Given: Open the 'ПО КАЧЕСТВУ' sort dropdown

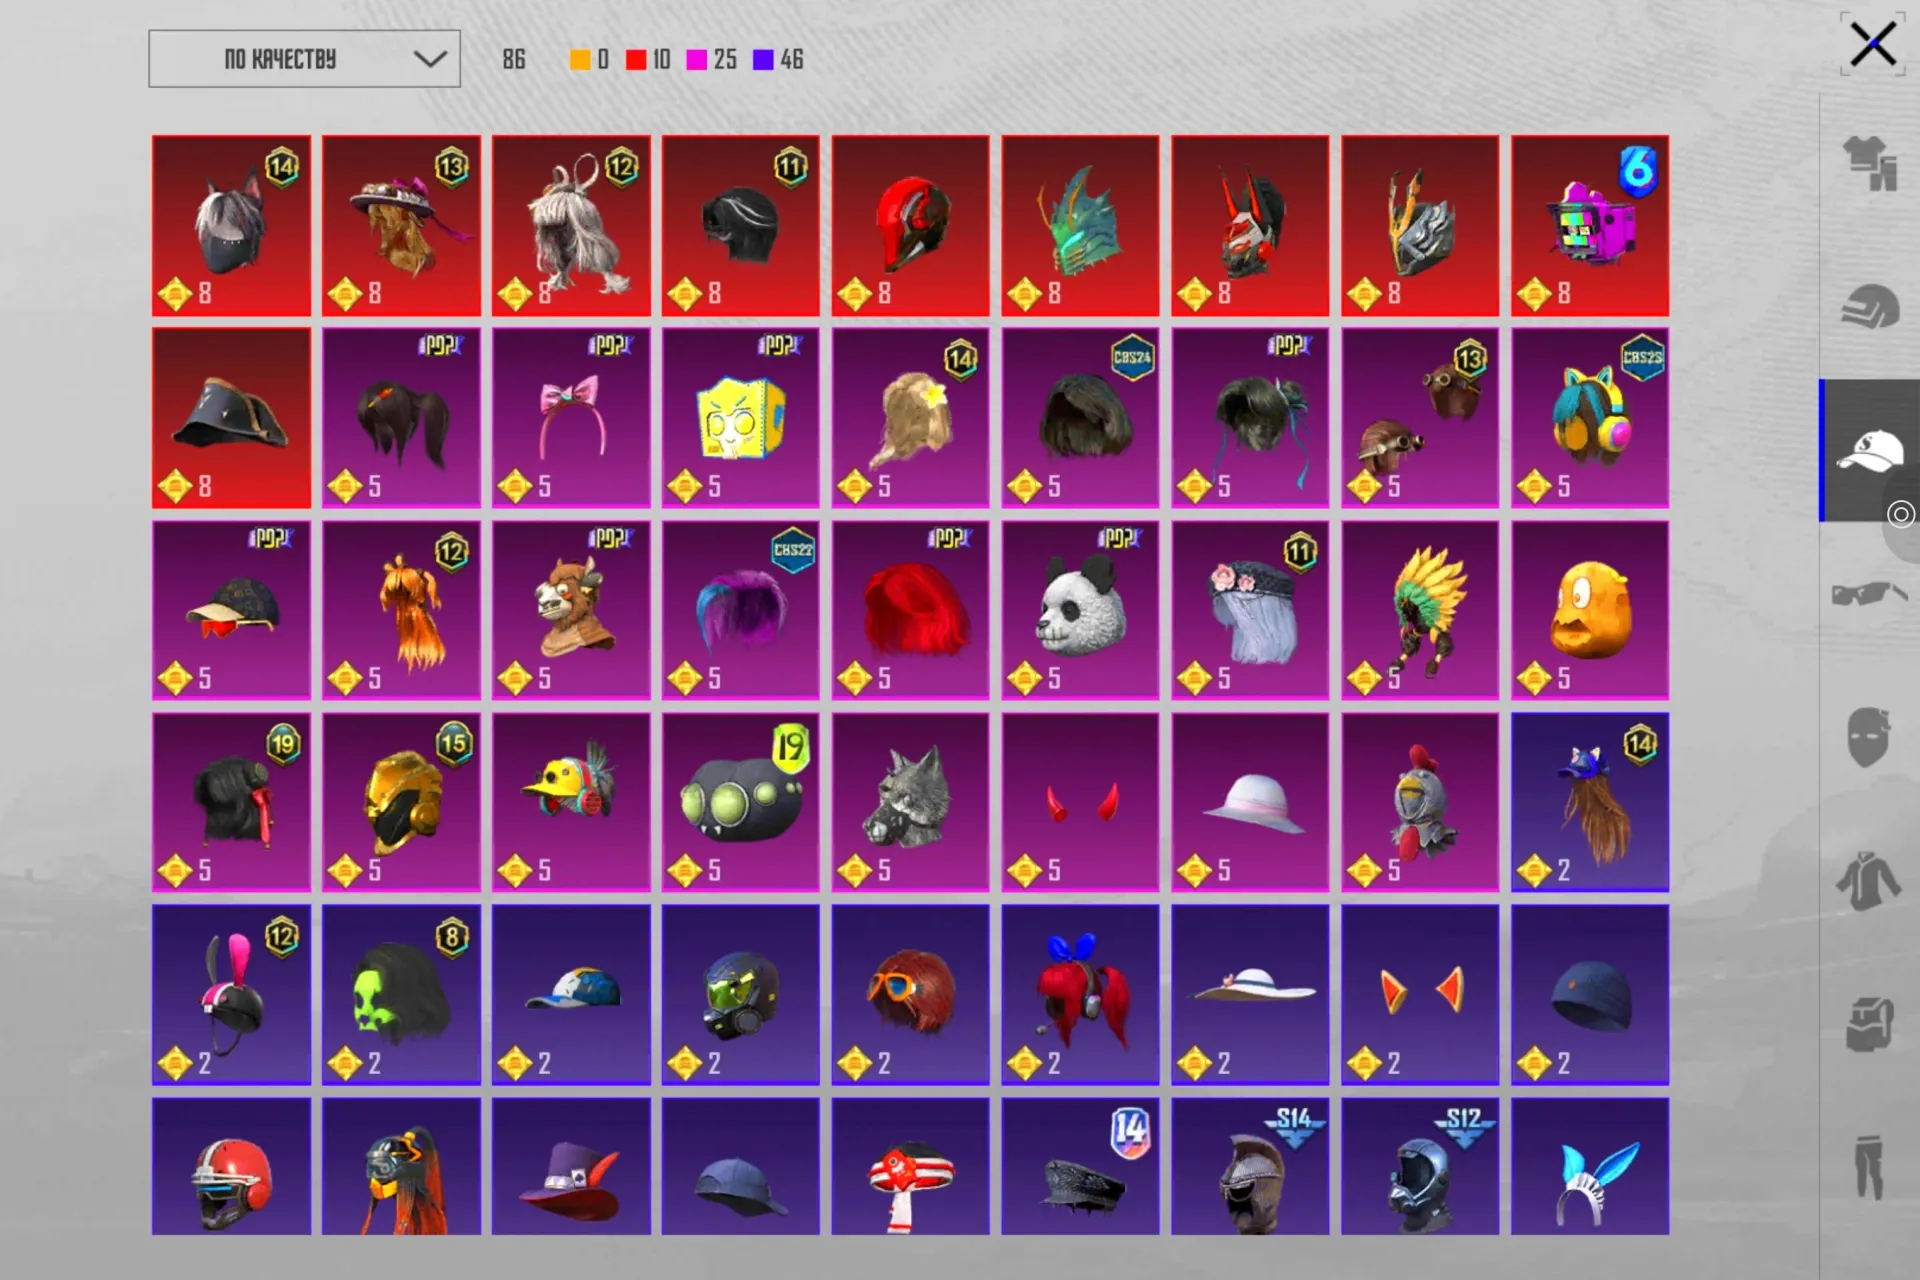Looking at the screenshot, I should (x=304, y=59).
